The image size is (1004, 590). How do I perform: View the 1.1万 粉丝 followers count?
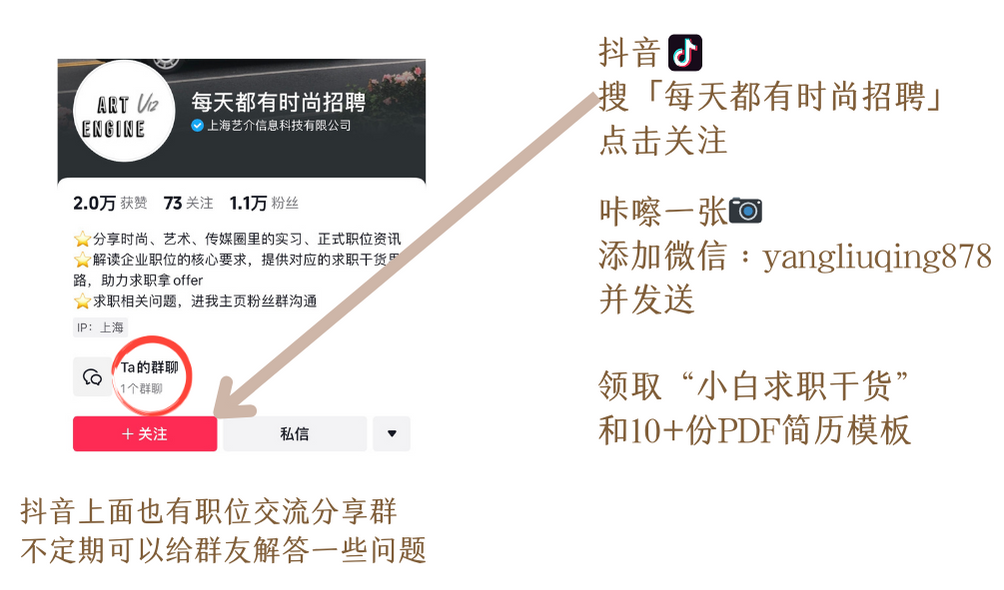click(x=264, y=203)
